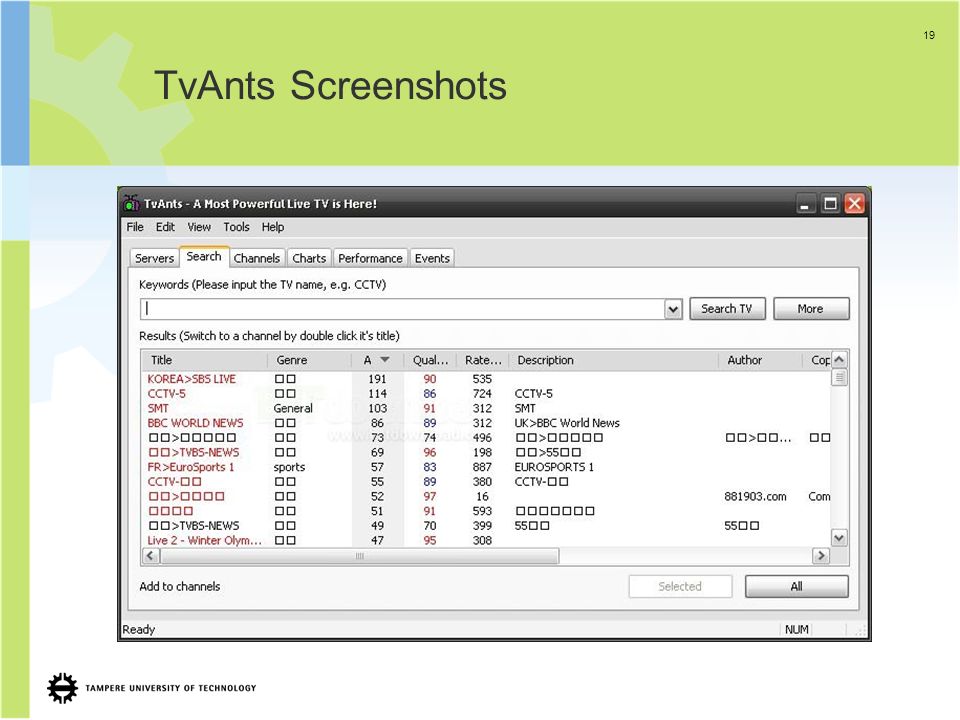The height and width of the screenshot is (720, 960).
Task: Click the A column sort arrow header
Action: (378, 360)
